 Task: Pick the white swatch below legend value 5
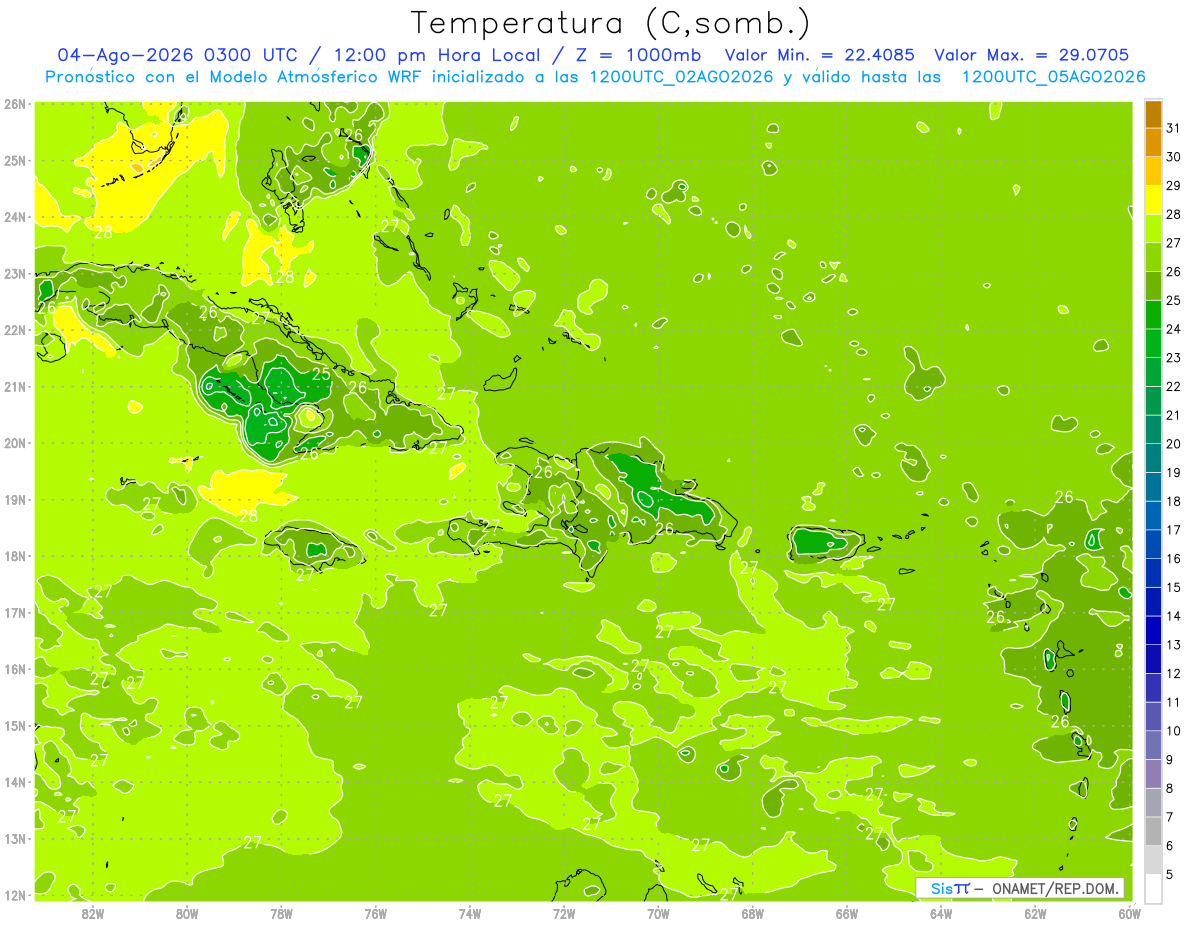[1153, 888]
